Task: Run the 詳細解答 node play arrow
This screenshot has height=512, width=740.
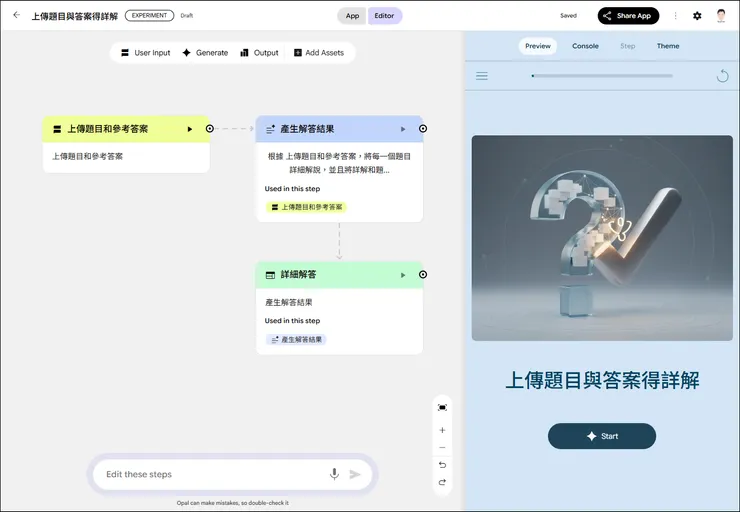Action: pyautogui.click(x=403, y=275)
